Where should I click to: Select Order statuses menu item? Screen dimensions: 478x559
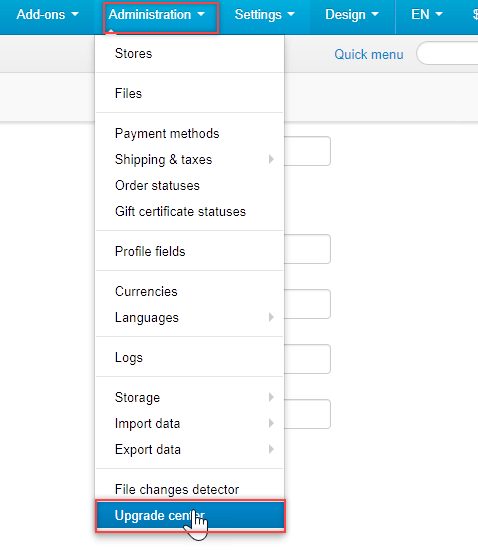(190, 185)
